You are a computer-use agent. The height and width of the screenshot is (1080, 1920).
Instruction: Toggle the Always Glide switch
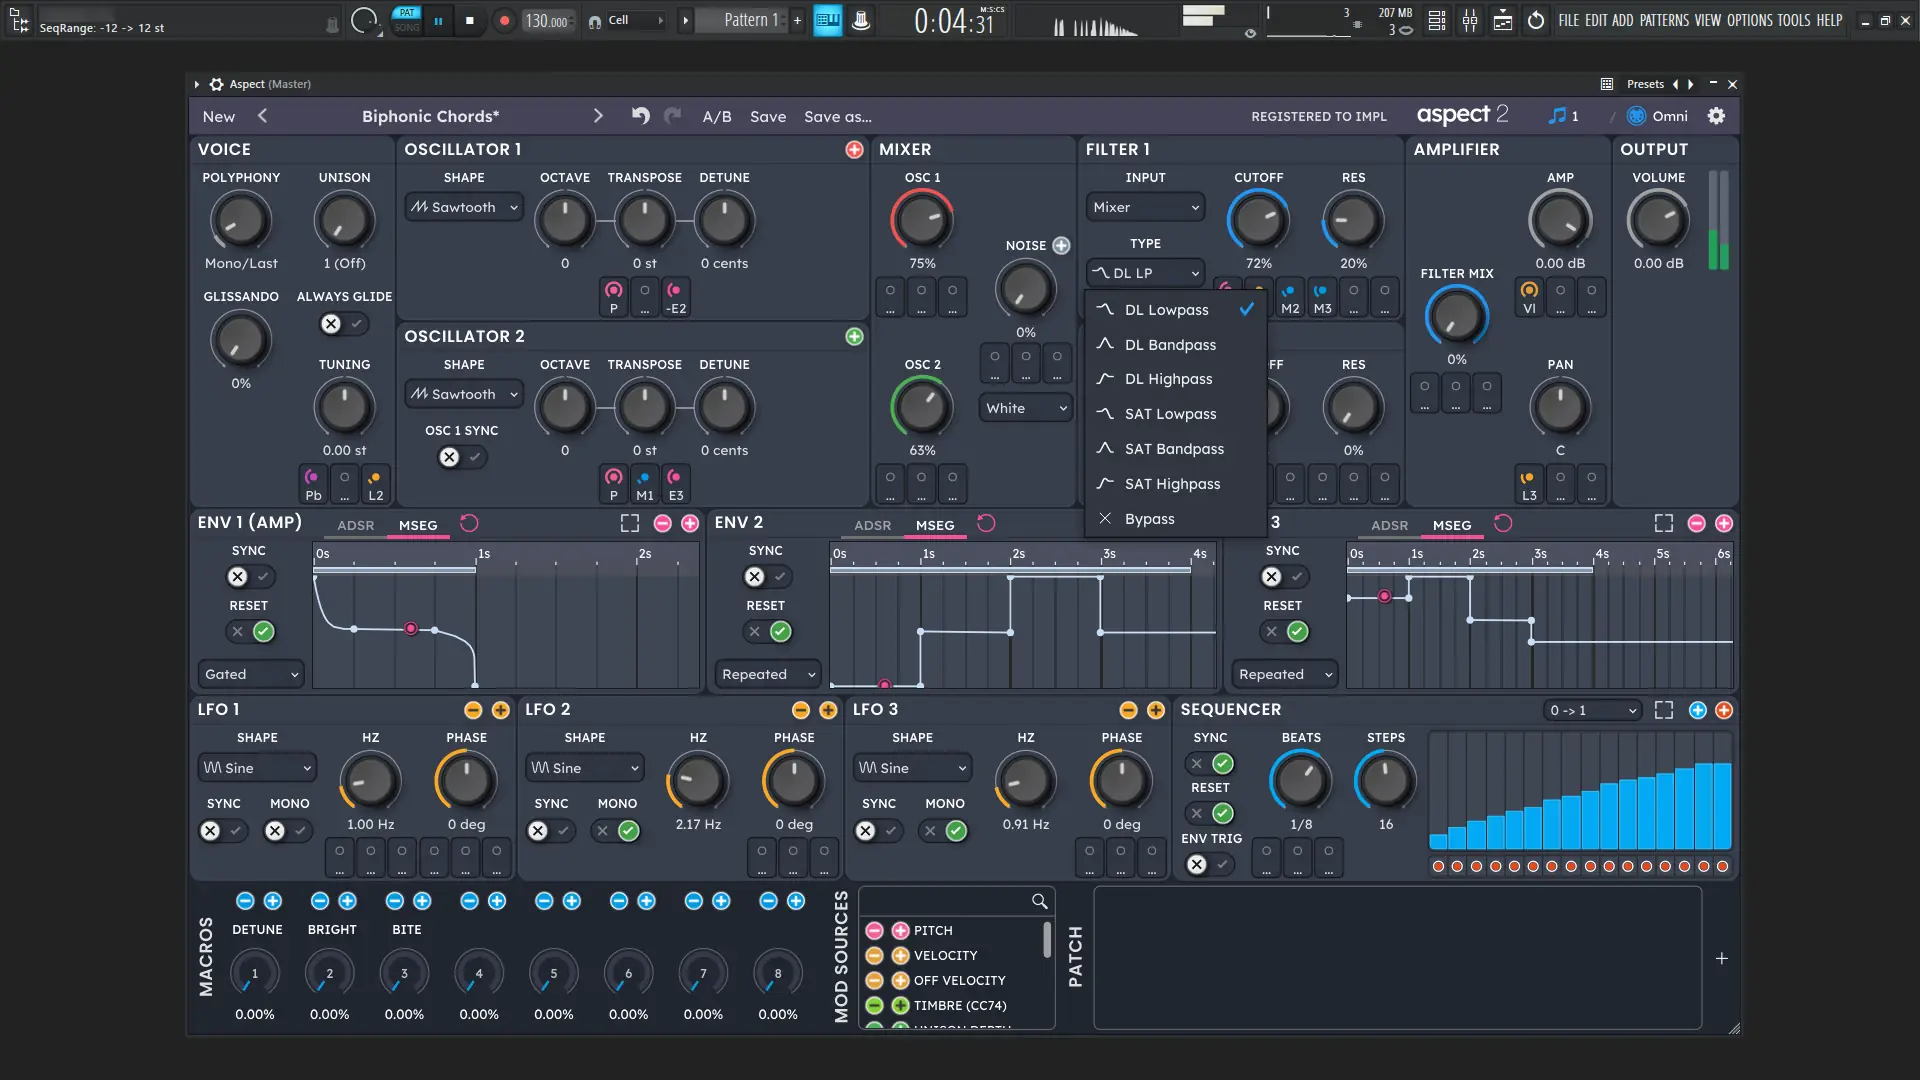pyautogui.click(x=343, y=323)
